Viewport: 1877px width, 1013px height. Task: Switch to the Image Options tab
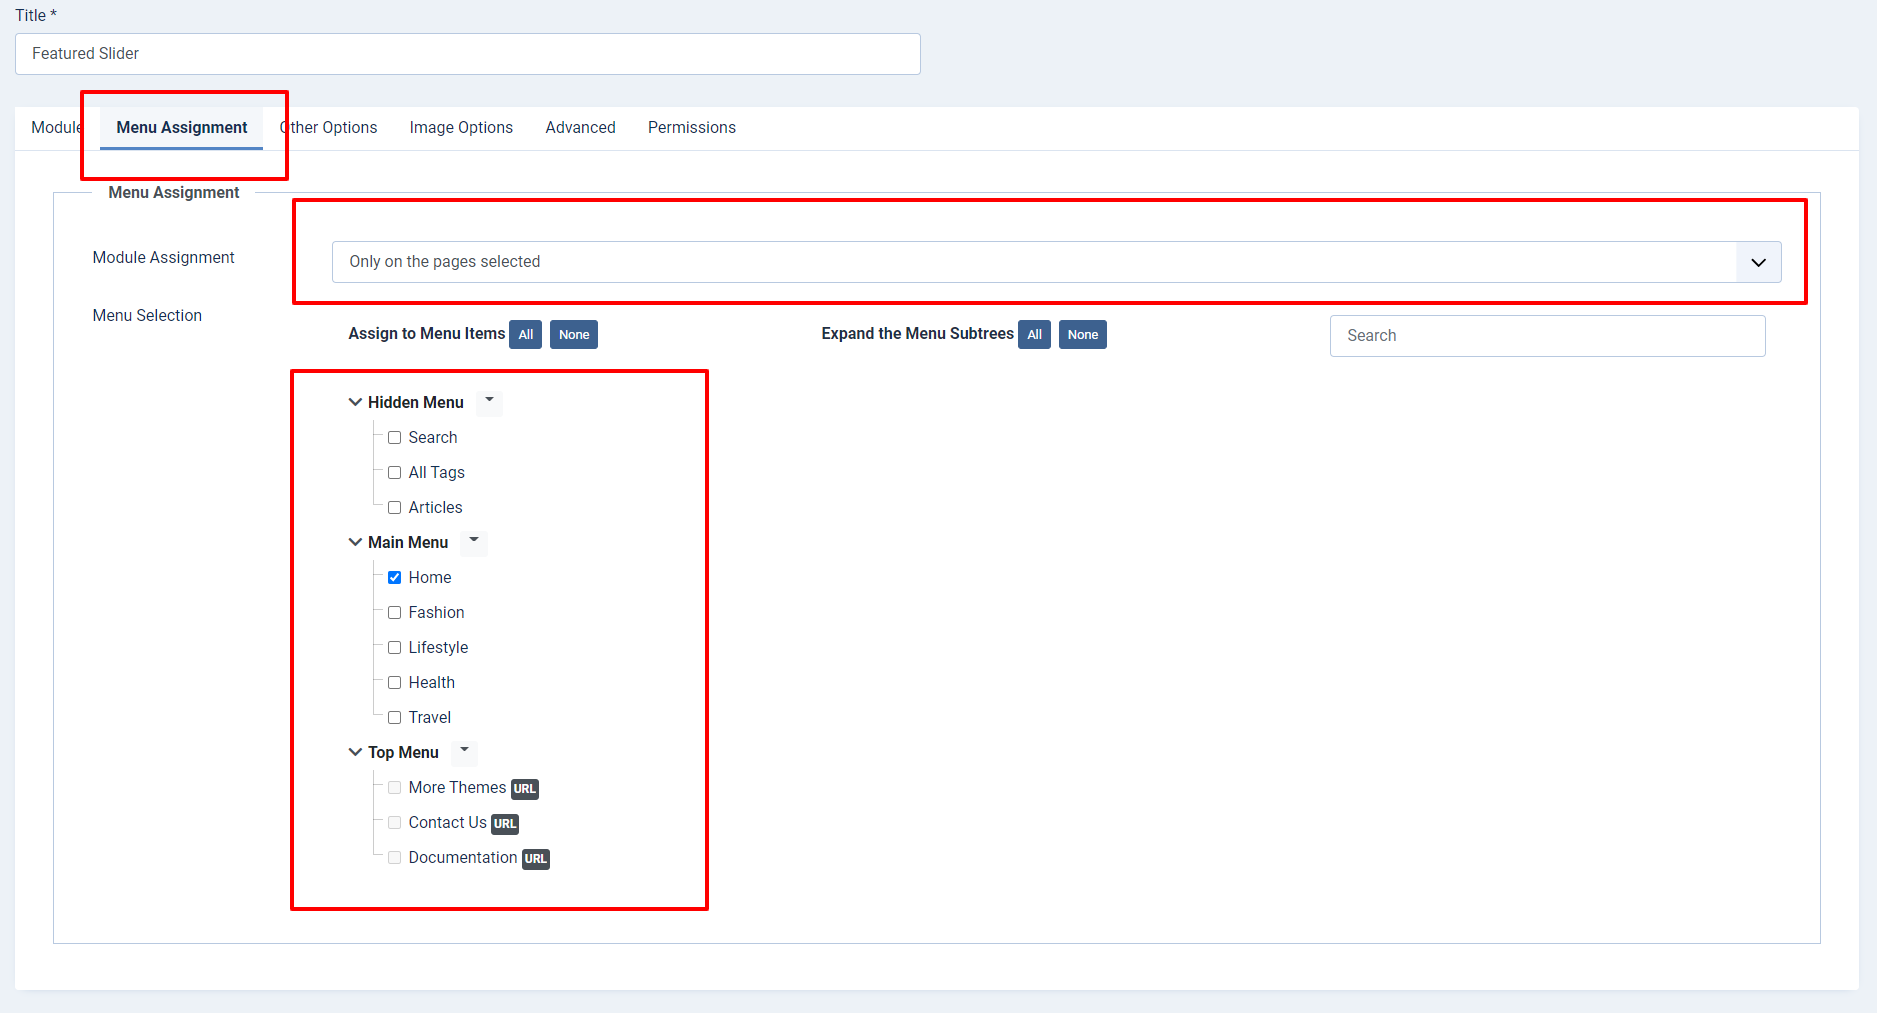click(461, 128)
